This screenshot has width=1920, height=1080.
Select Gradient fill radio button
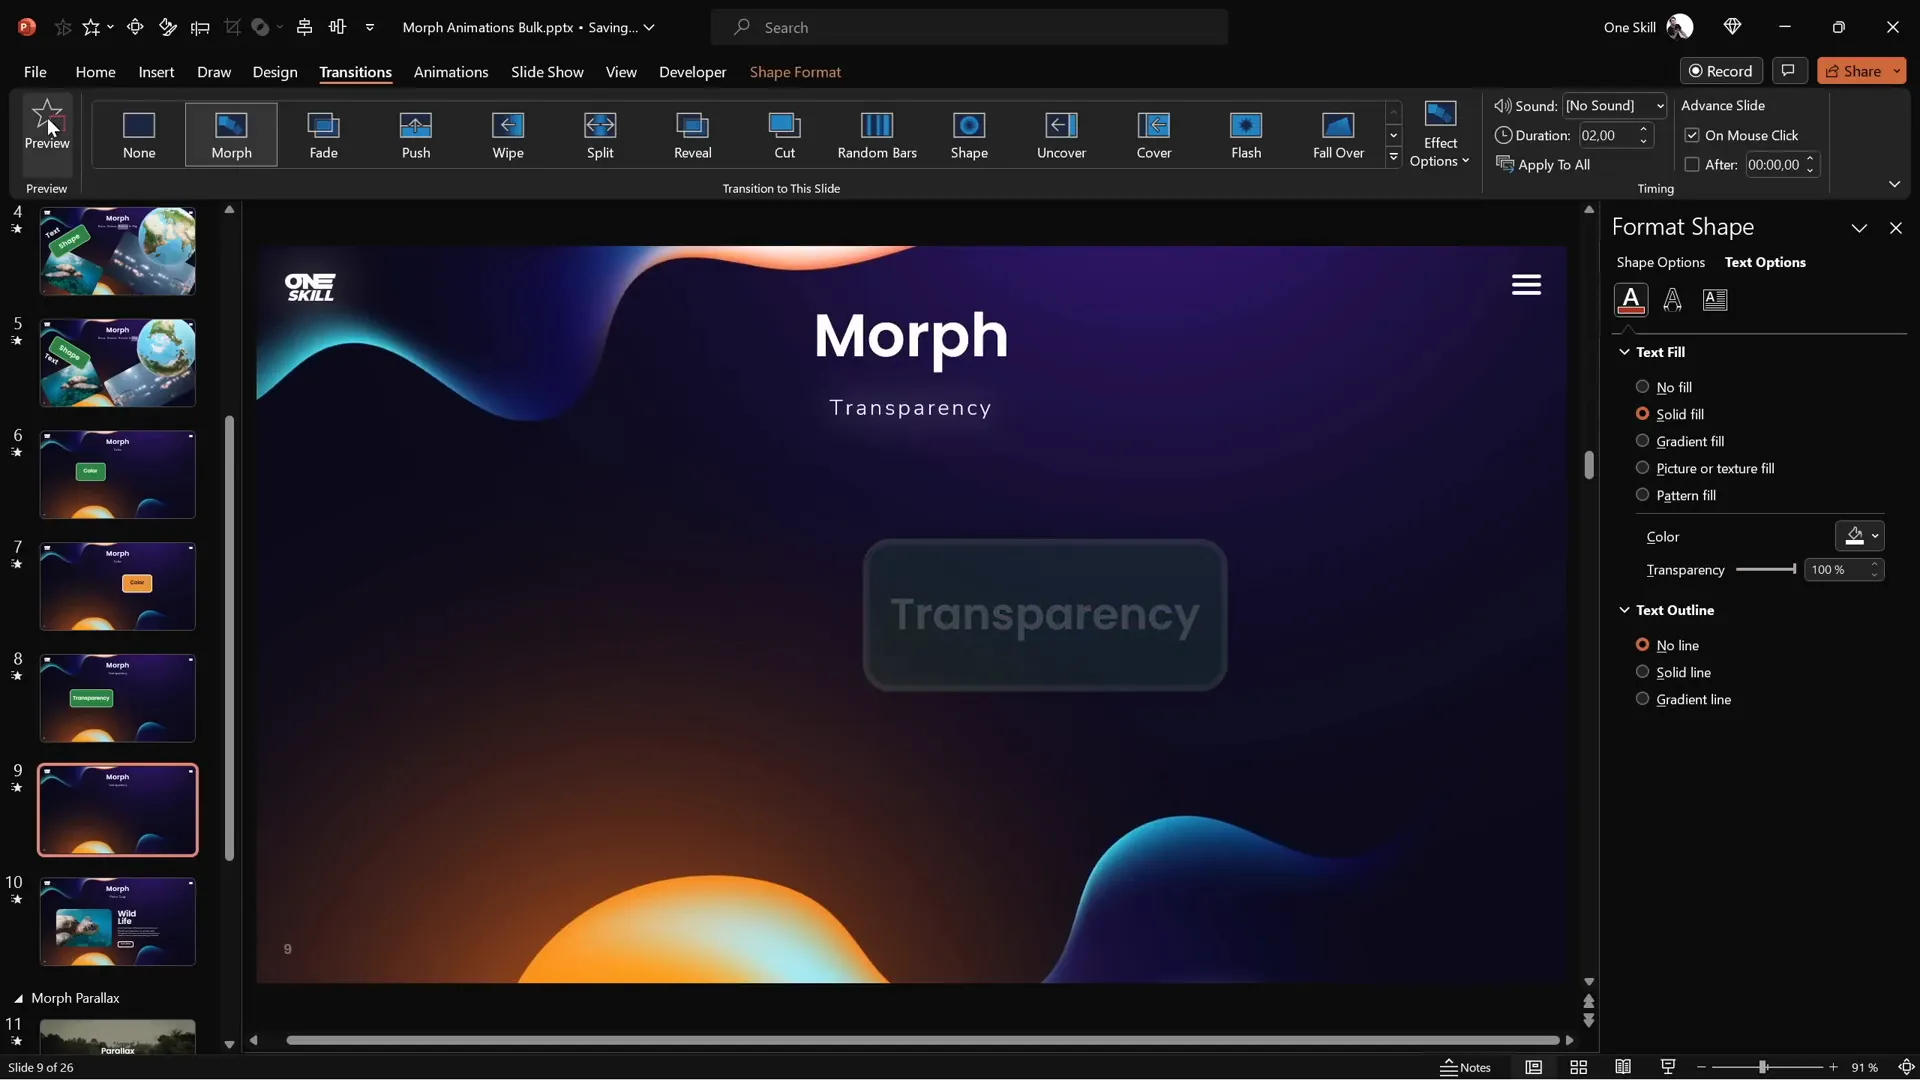click(x=1642, y=440)
